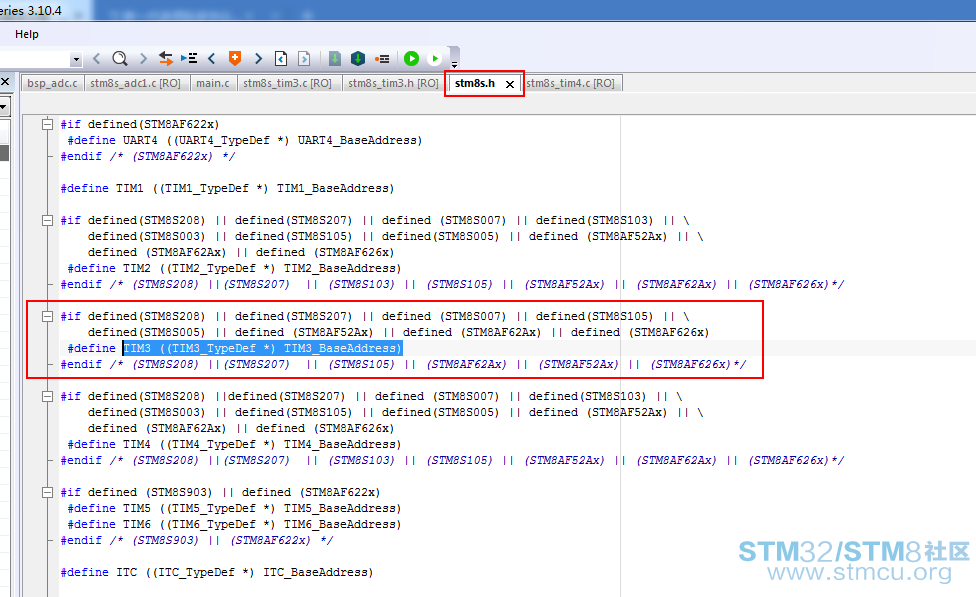Click the Find Next arrow icon

[x=143, y=59]
